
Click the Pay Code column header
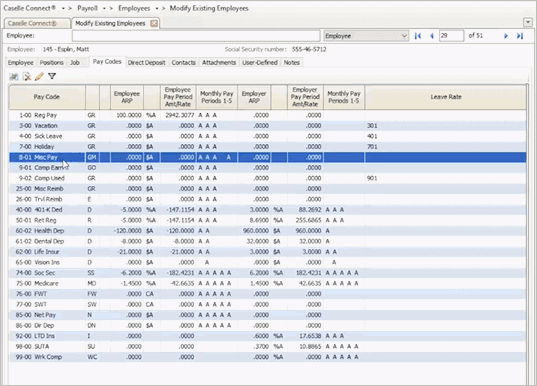pyautogui.click(x=47, y=97)
